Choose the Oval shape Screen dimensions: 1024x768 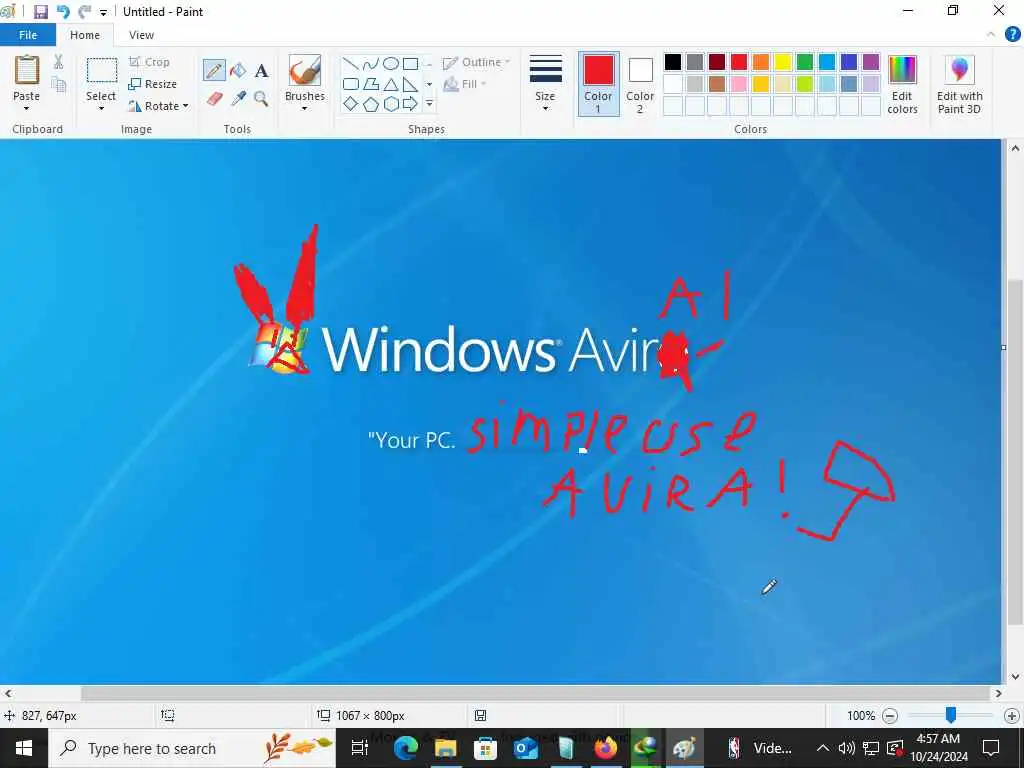point(391,63)
